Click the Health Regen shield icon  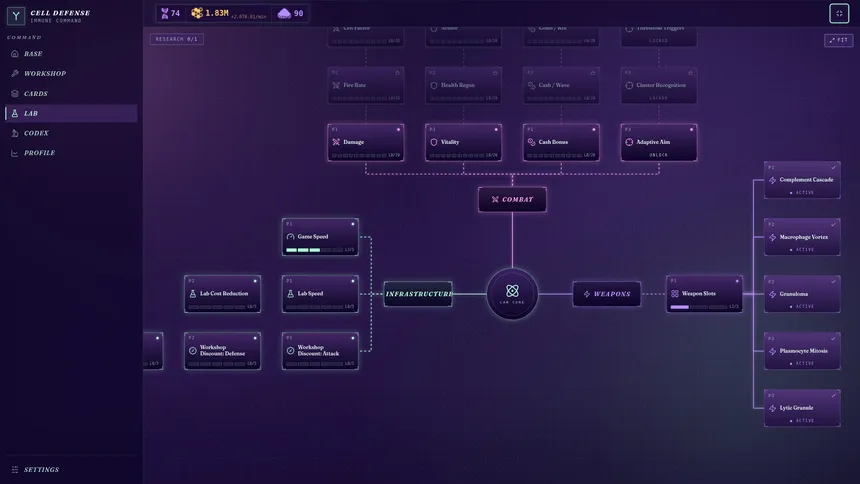[x=434, y=85]
